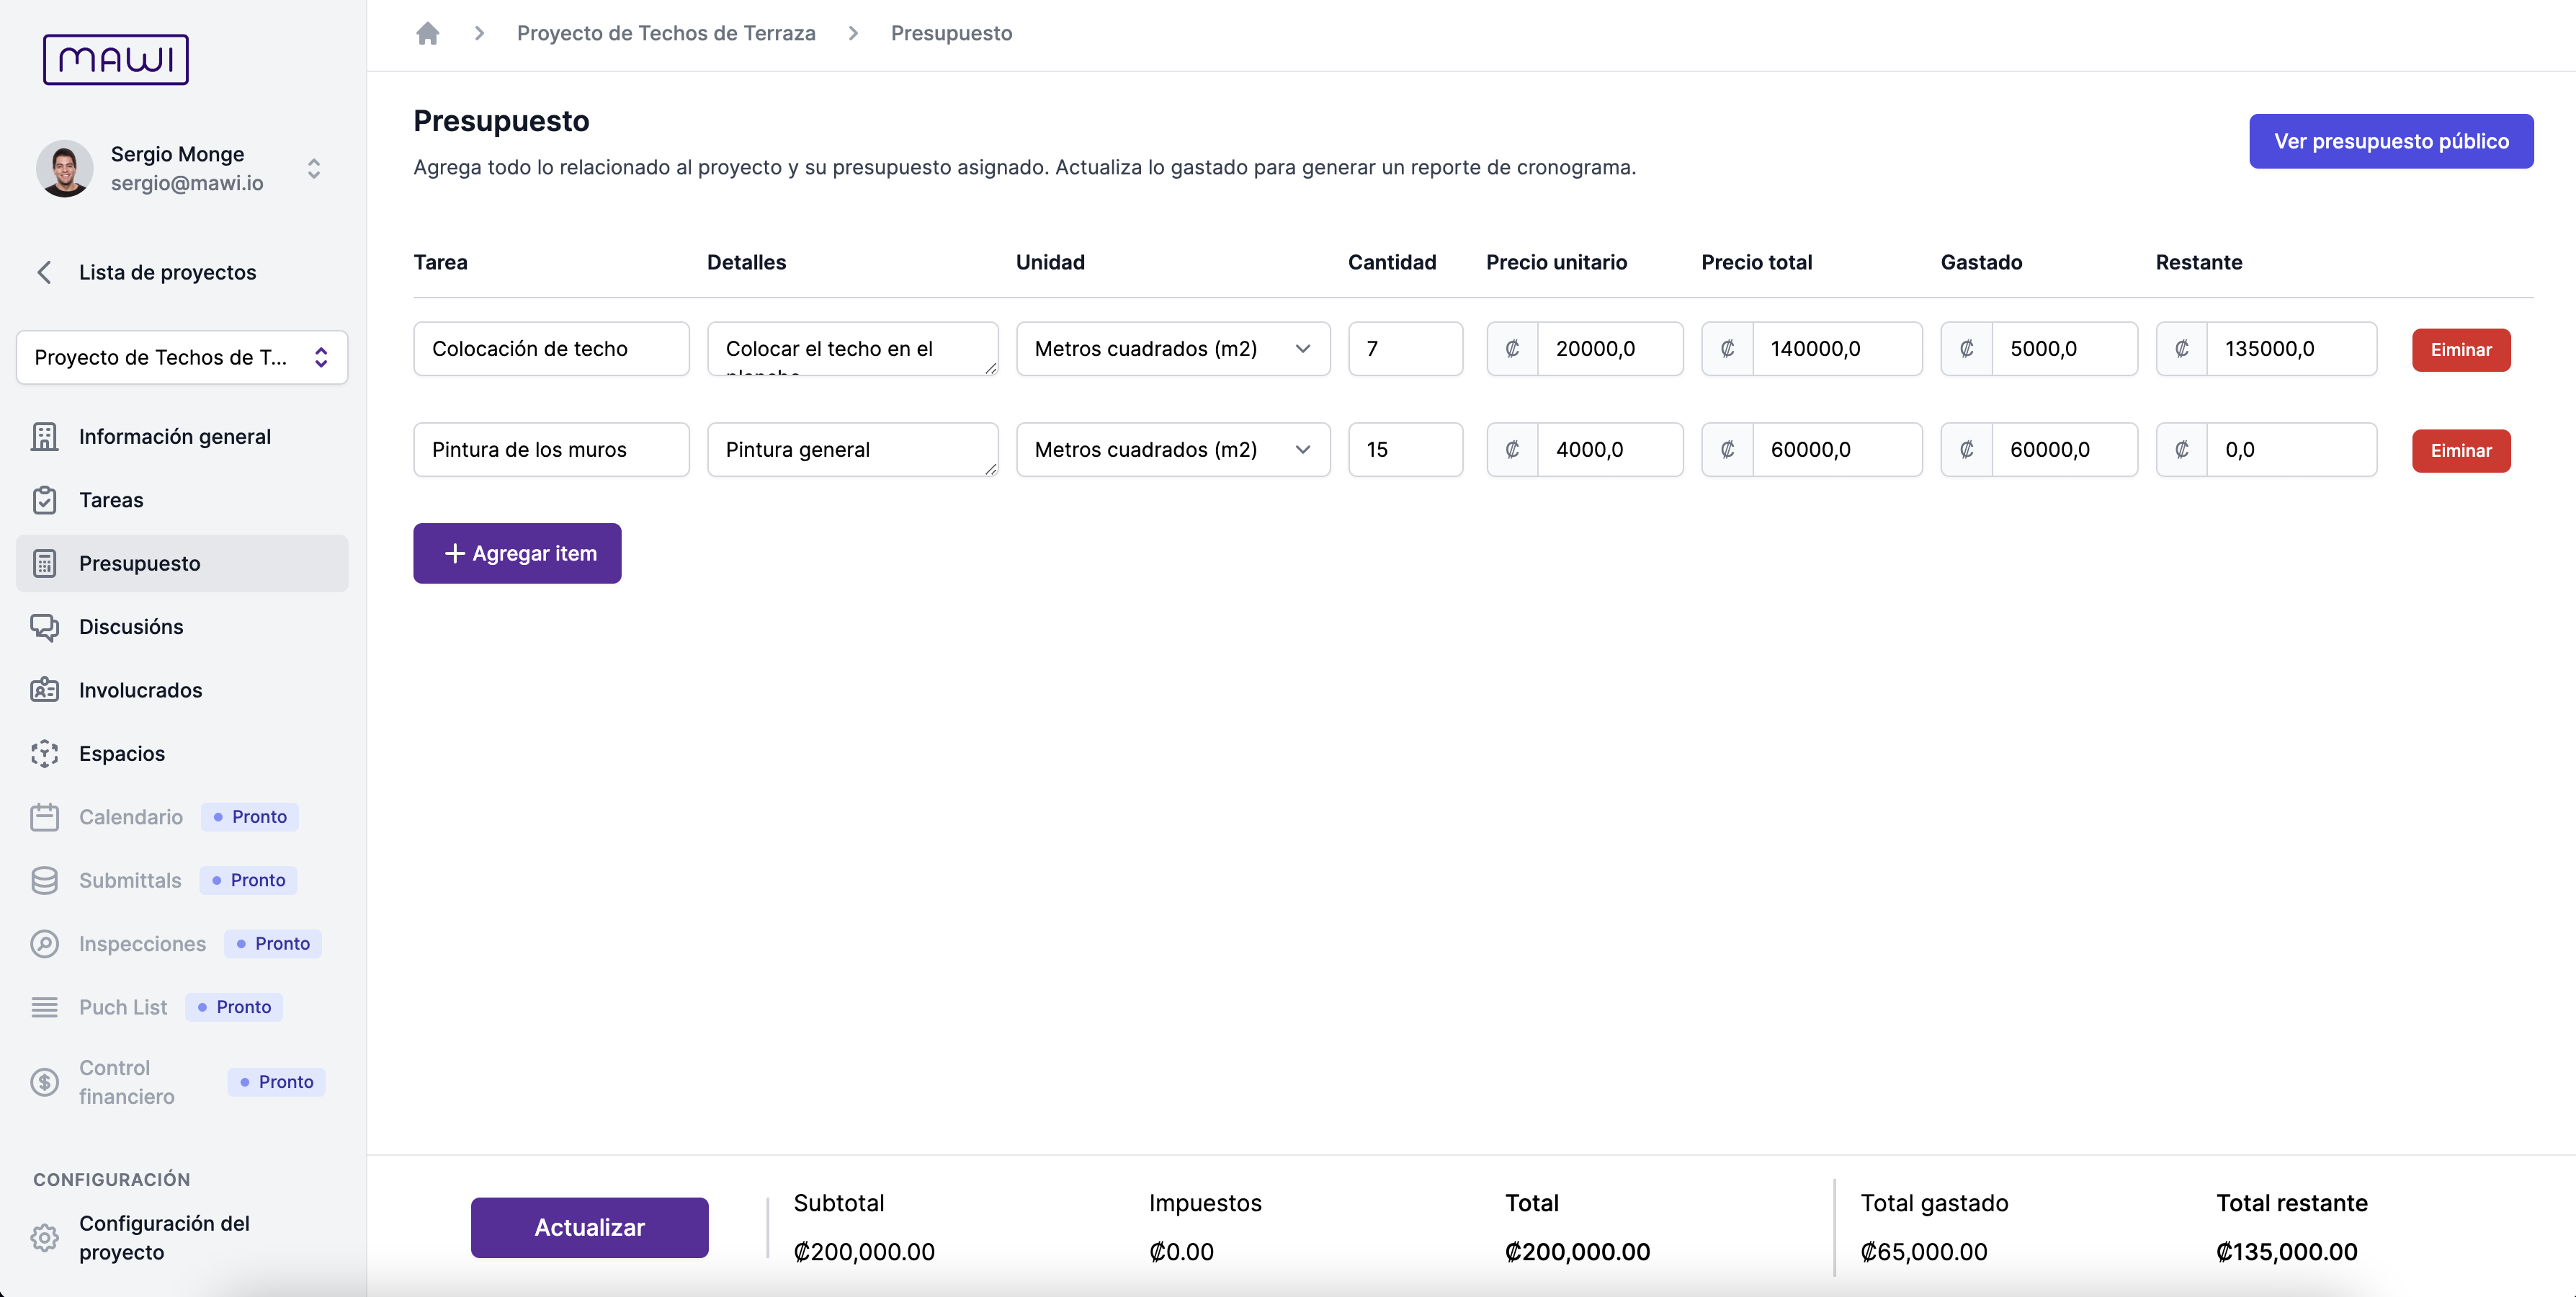Click the Discusións chat bubble icon

coord(44,627)
